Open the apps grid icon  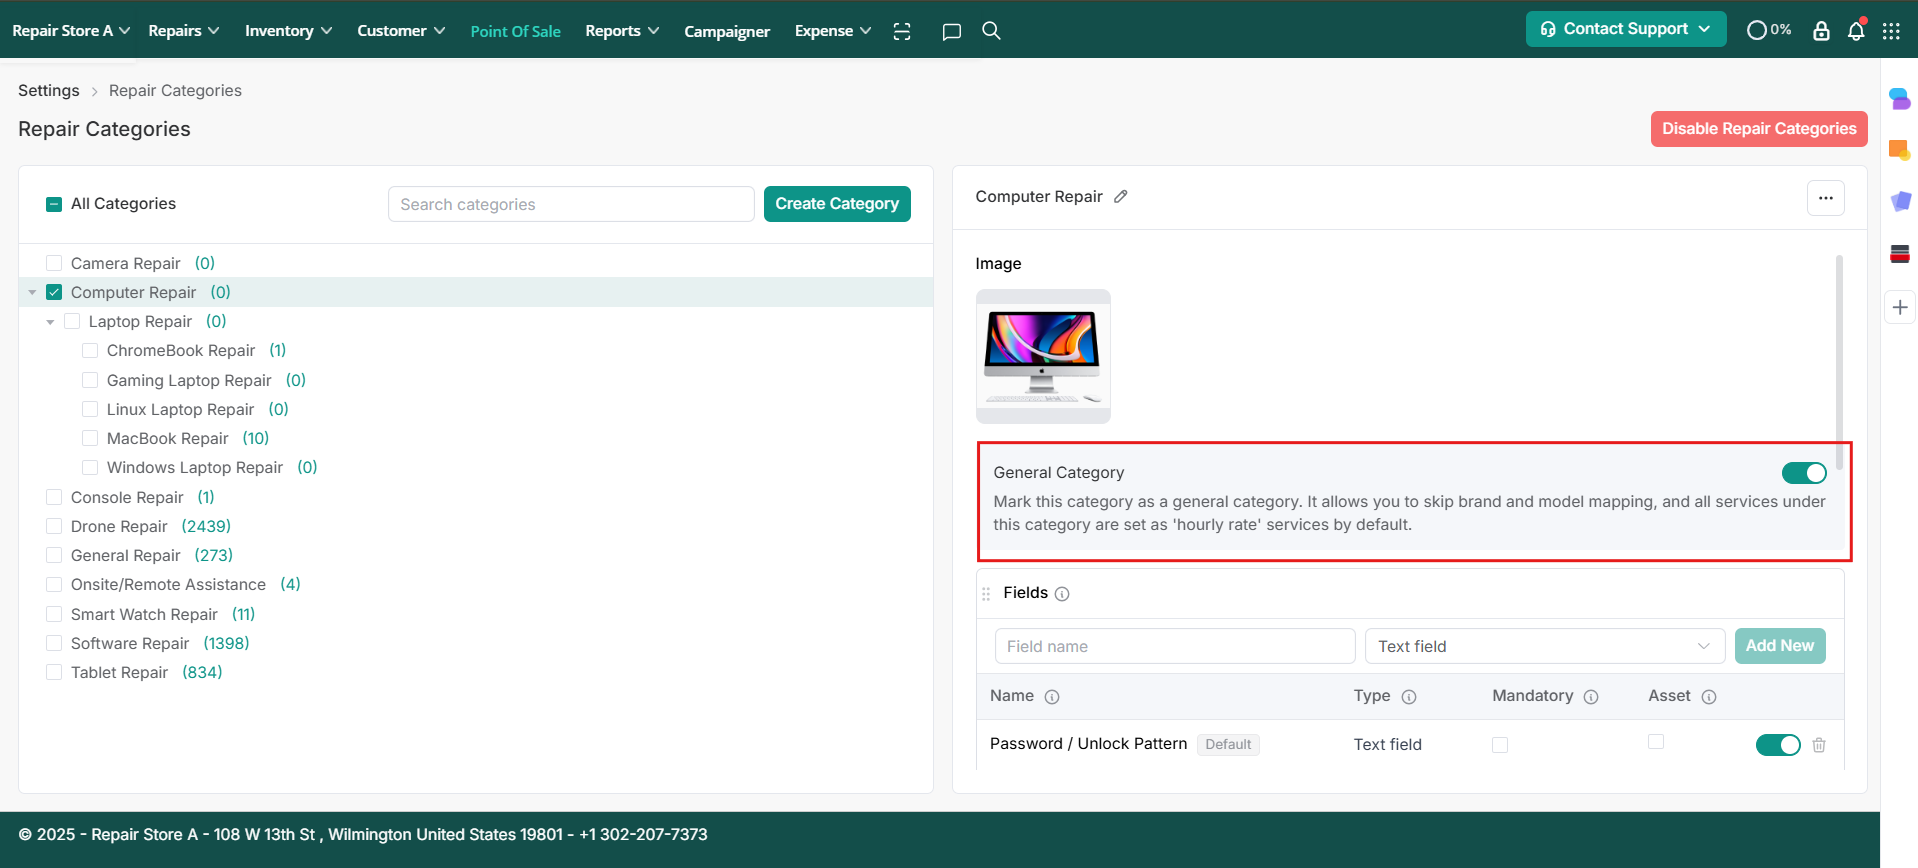tap(1891, 31)
